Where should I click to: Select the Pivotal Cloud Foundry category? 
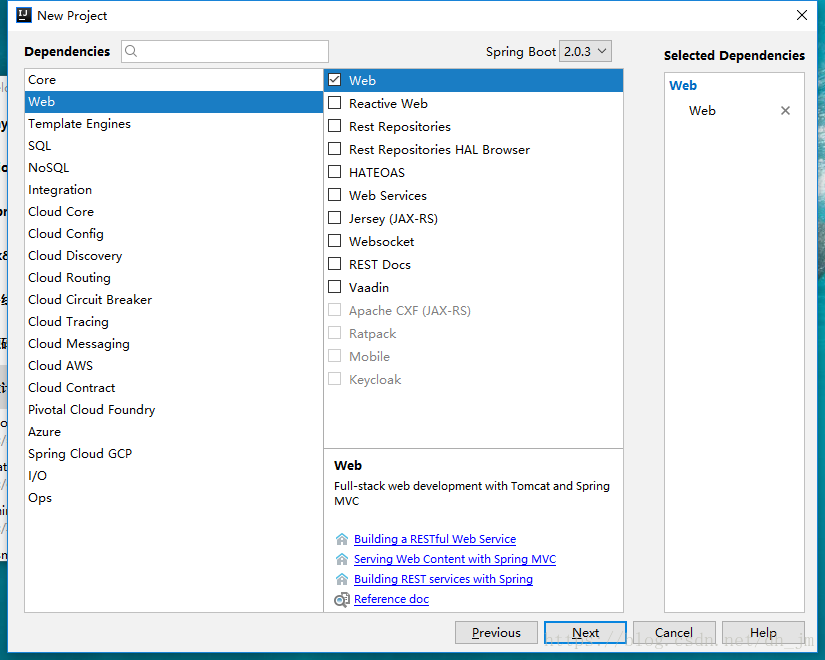coord(174,409)
